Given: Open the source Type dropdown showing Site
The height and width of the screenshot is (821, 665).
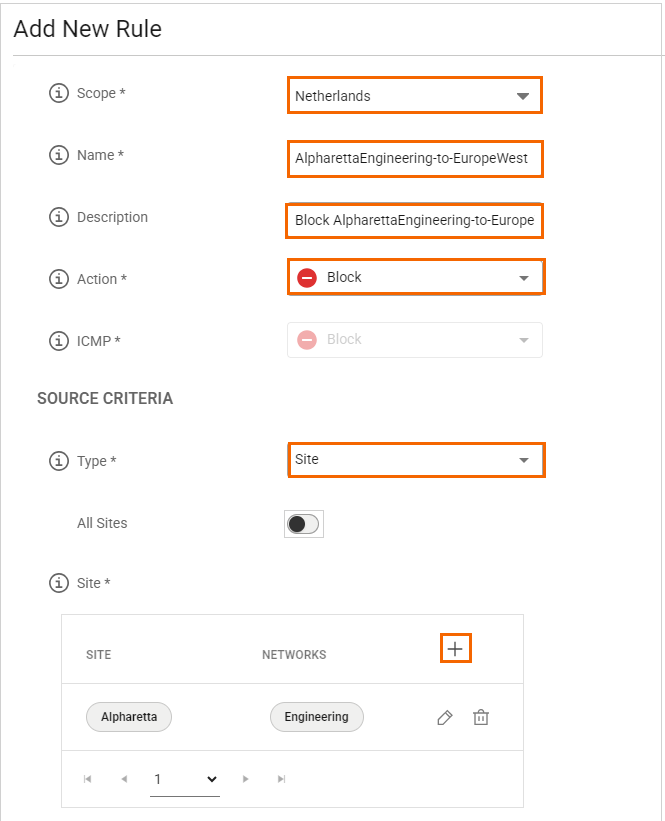Looking at the screenshot, I should (415, 460).
